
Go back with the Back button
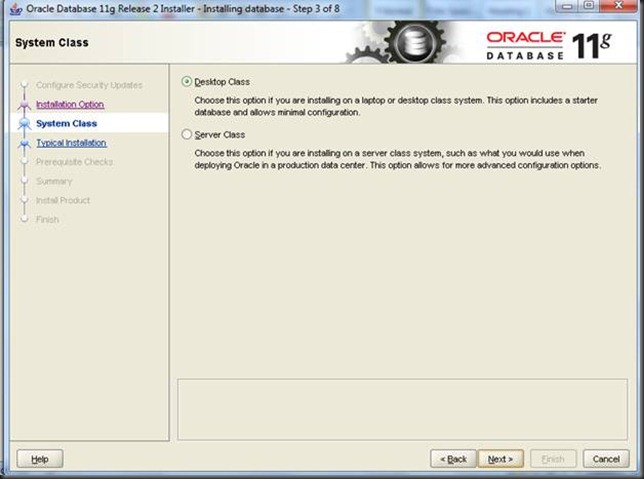click(453, 458)
